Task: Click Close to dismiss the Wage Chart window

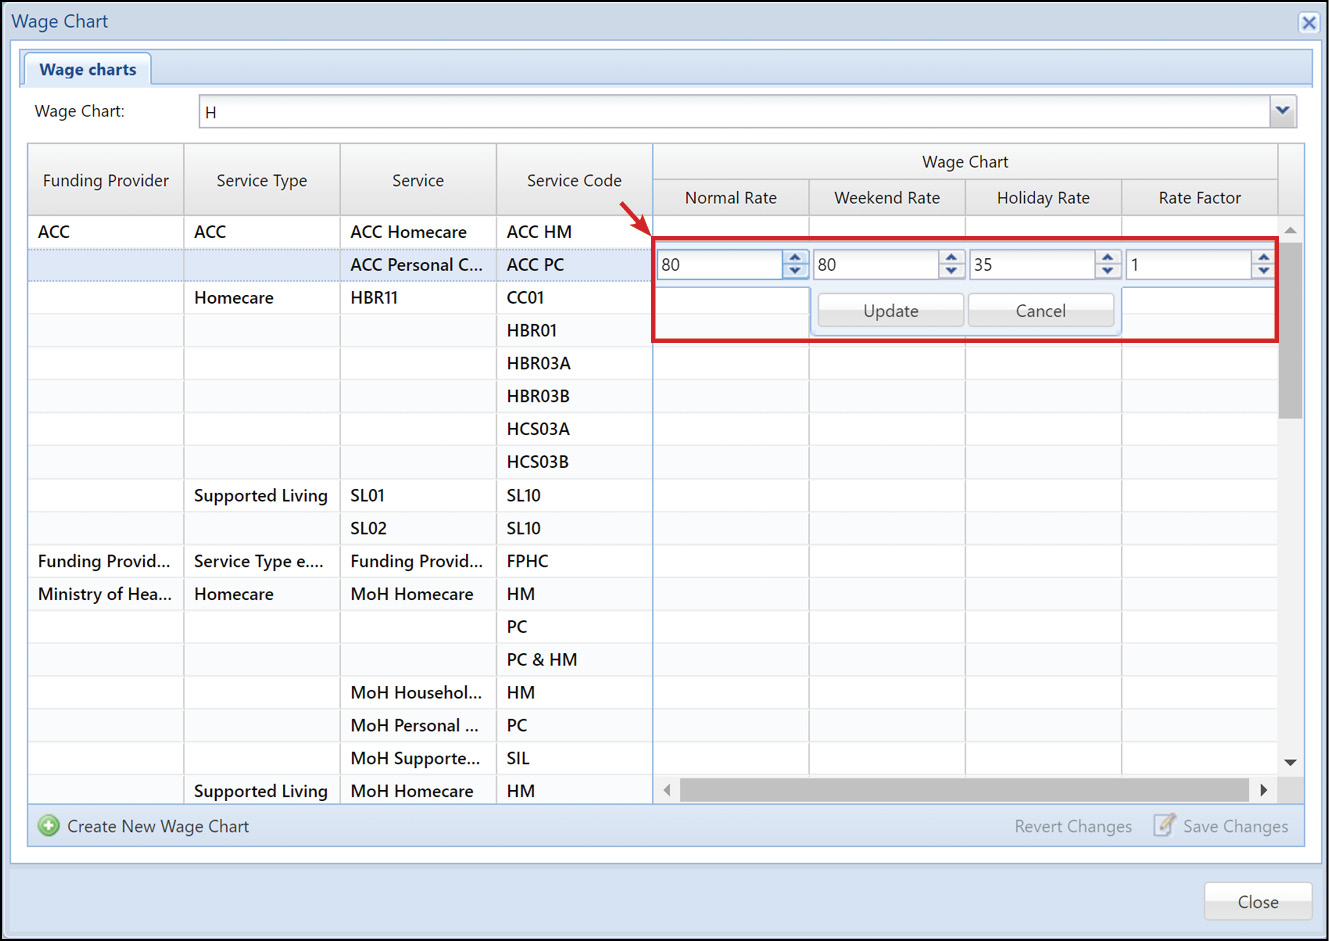Action: point(1257,901)
